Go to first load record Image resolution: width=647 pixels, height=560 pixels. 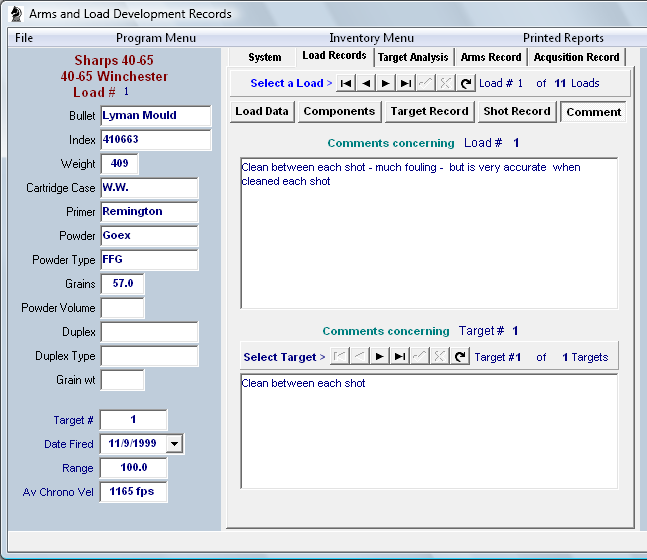346,83
